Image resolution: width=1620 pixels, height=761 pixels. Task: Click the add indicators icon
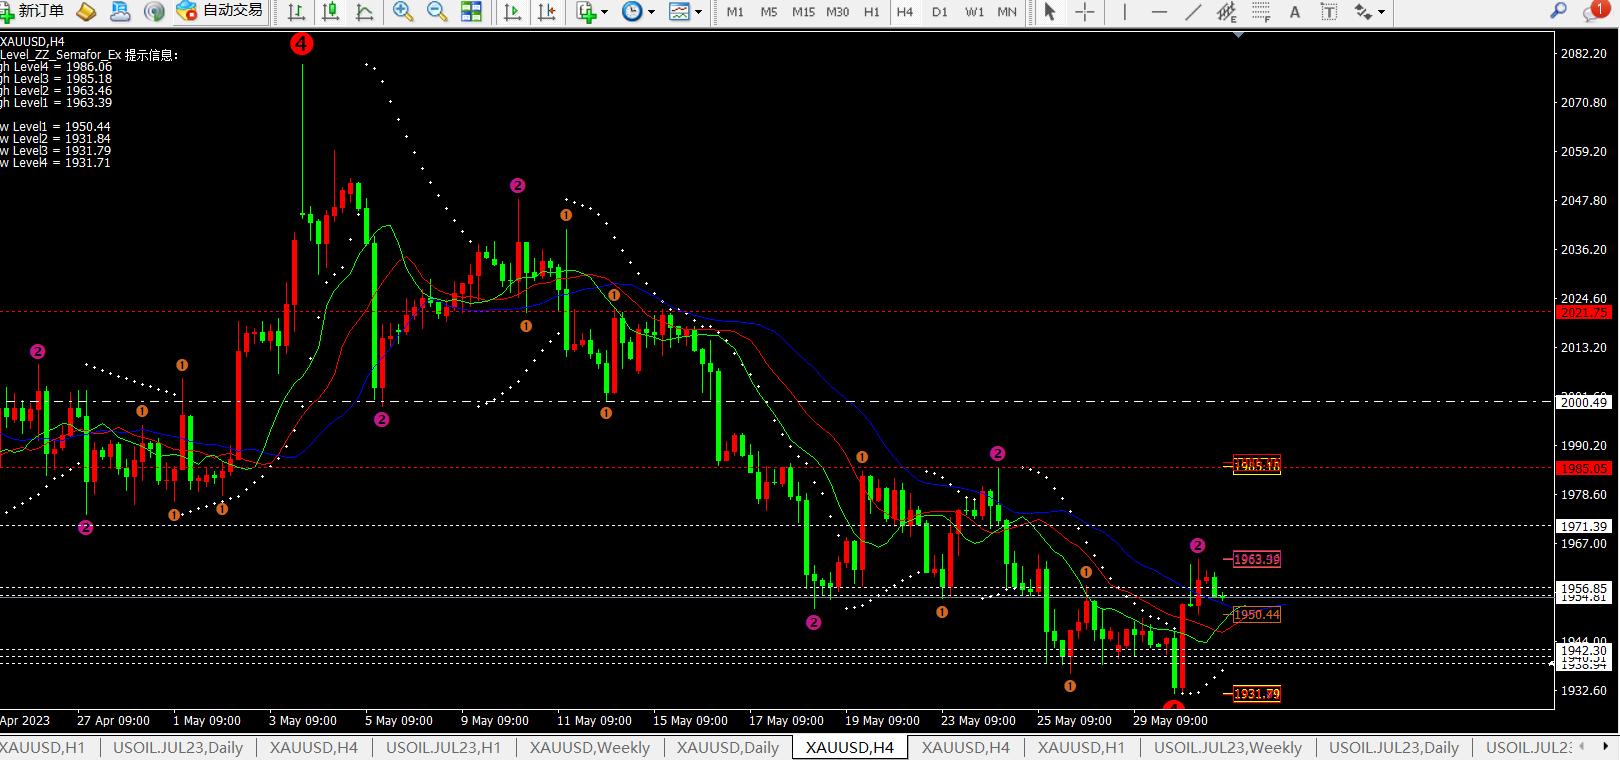586,12
